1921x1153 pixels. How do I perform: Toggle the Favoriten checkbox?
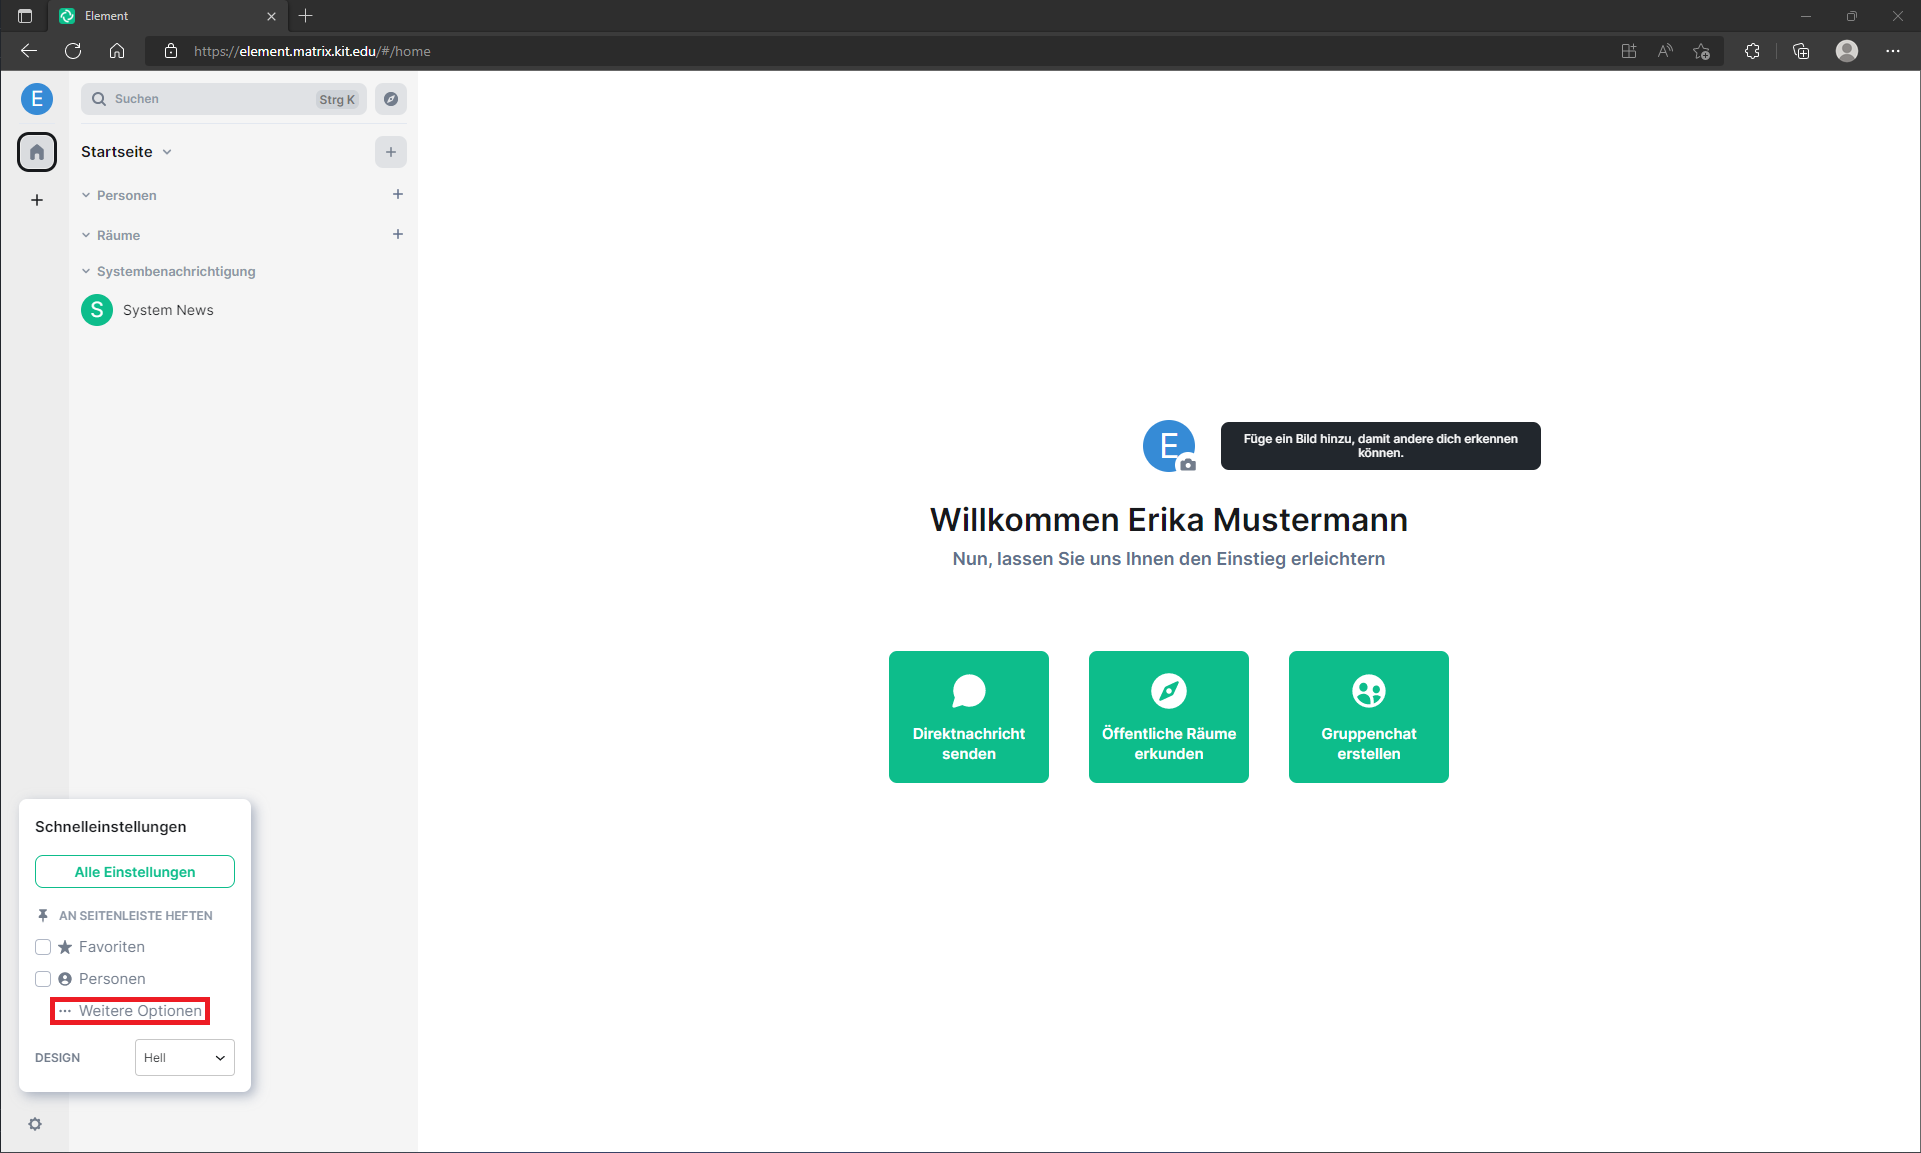coord(41,946)
